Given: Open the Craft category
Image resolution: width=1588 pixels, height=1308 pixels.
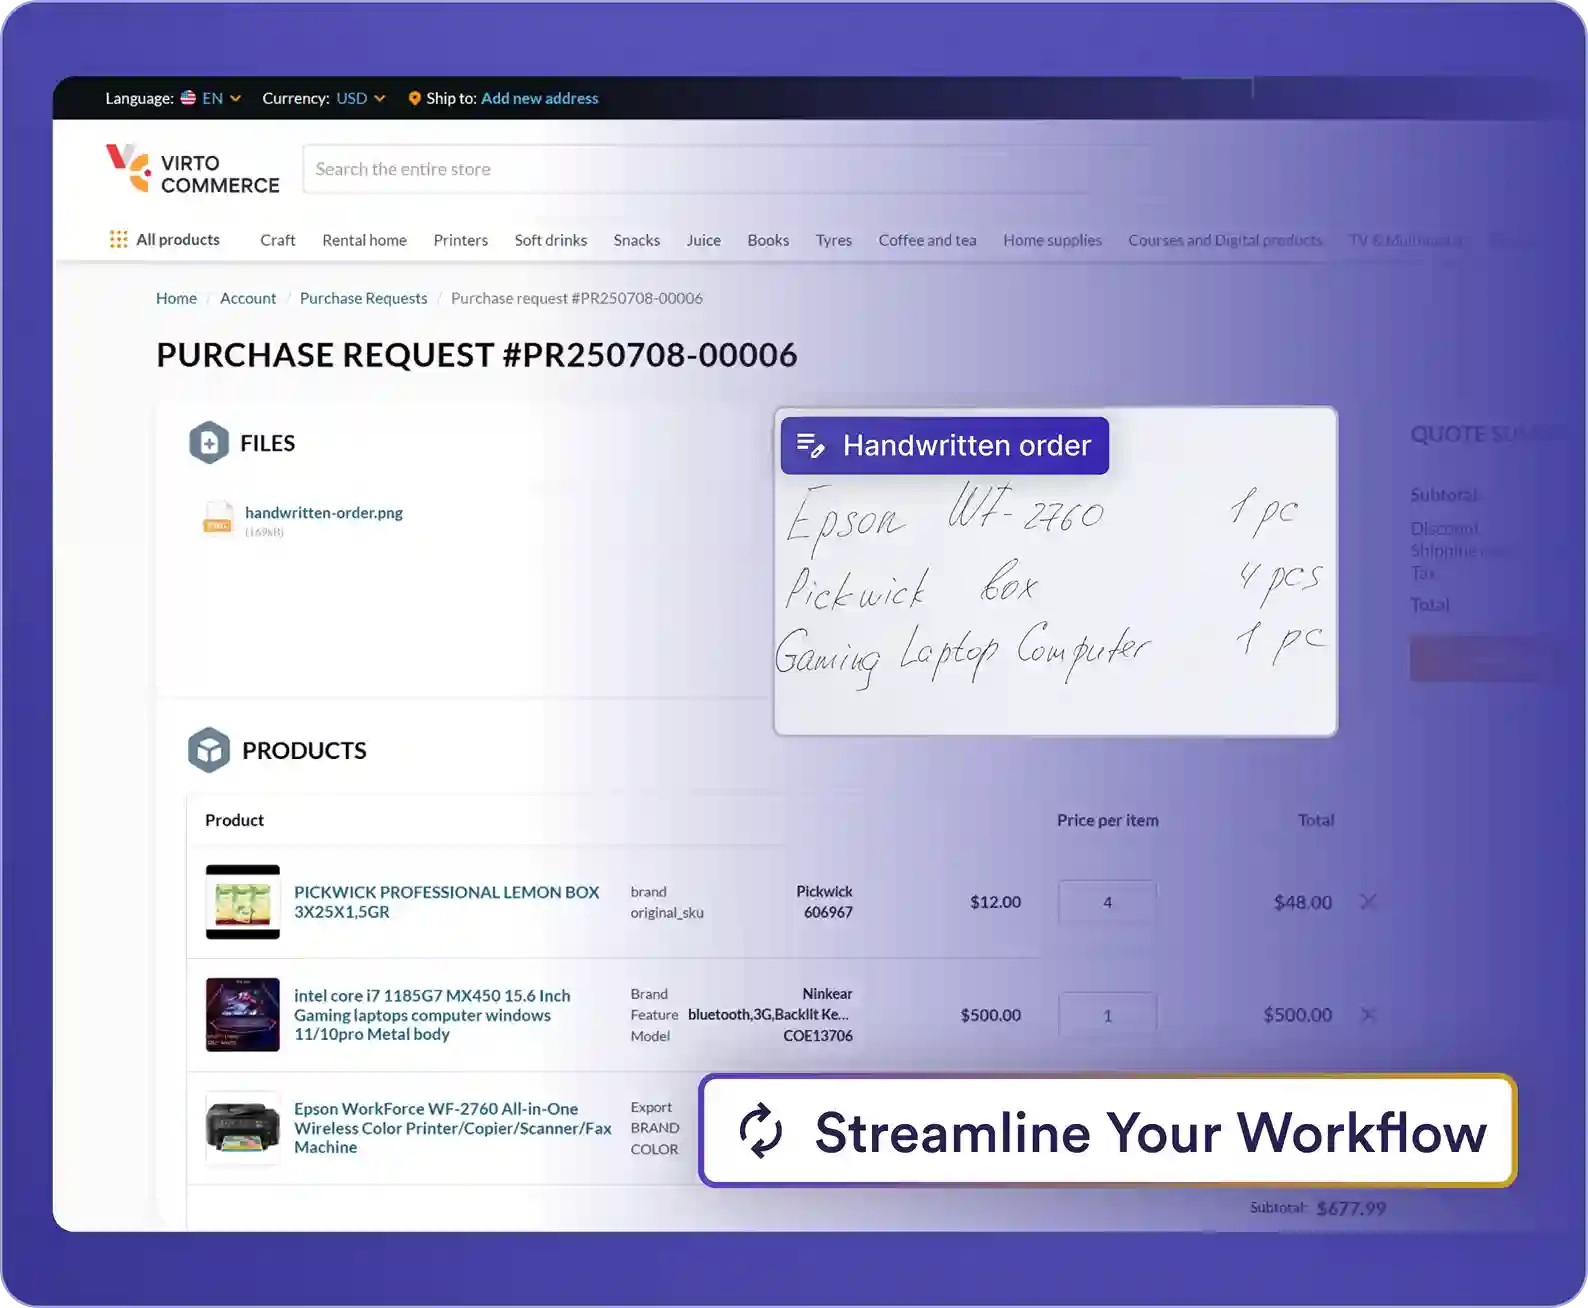Looking at the screenshot, I should click(x=278, y=240).
